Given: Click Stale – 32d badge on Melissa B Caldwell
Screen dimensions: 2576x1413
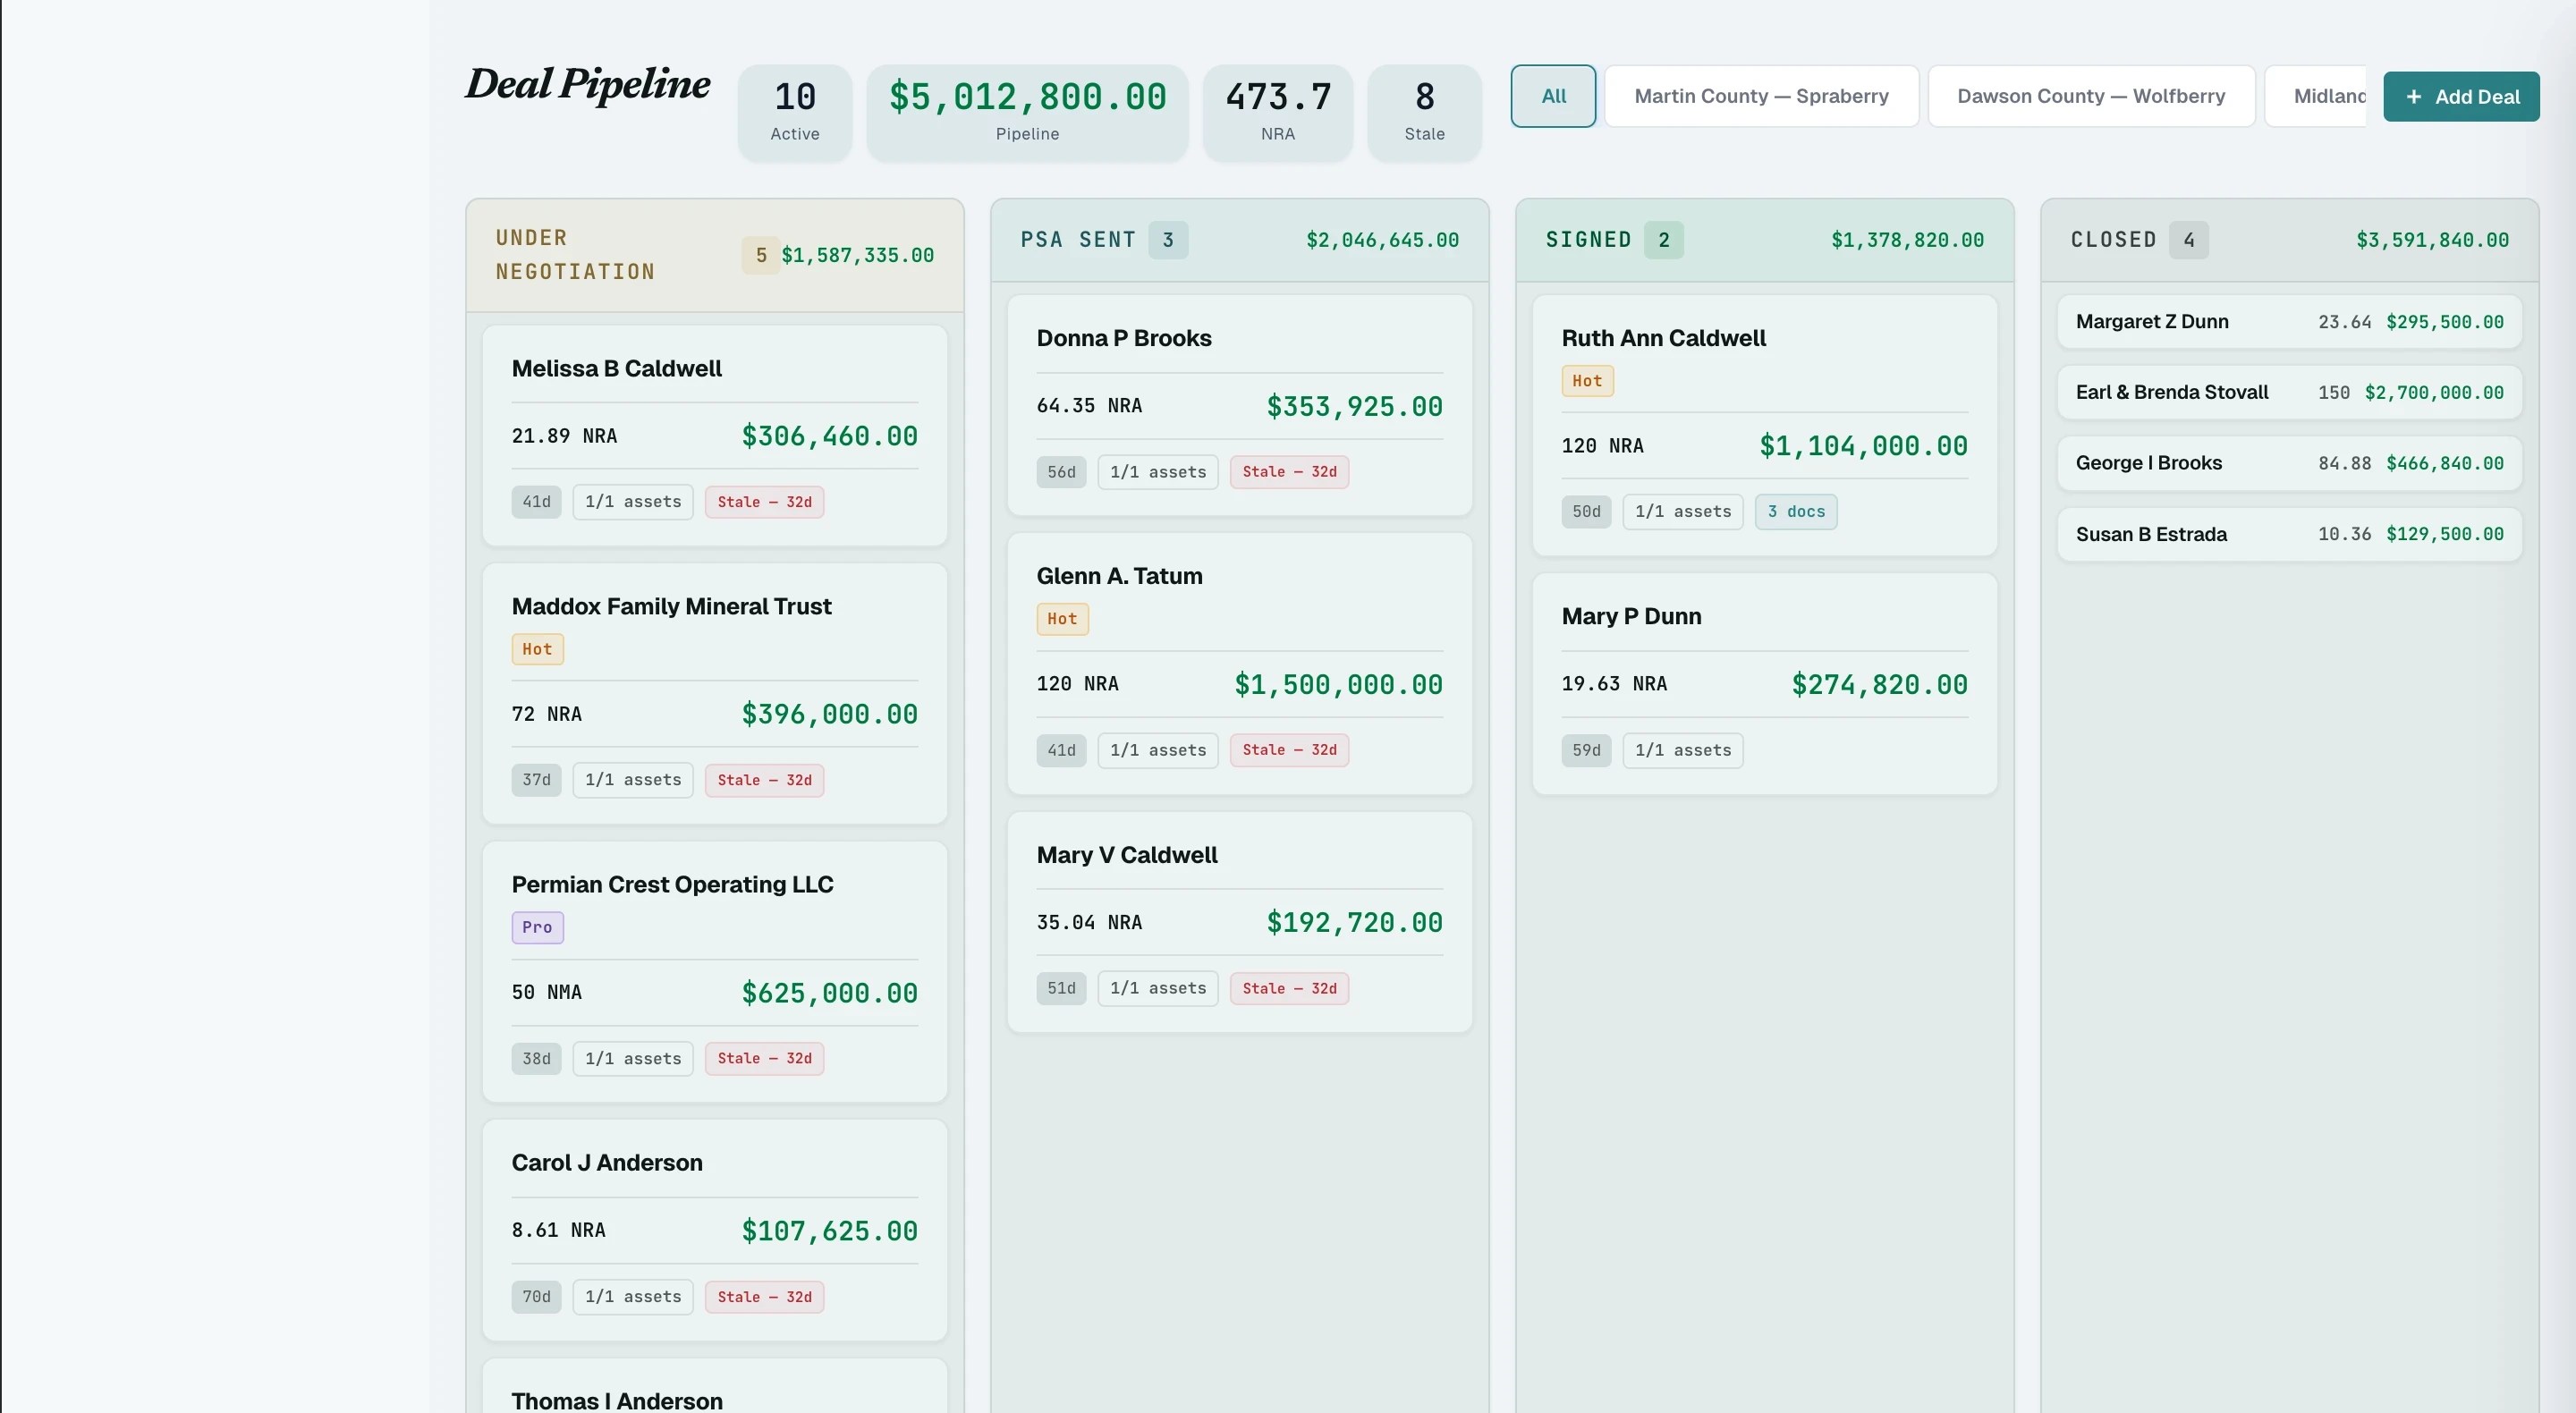Looking at the screenshot, I should click(x=764, y=502).
